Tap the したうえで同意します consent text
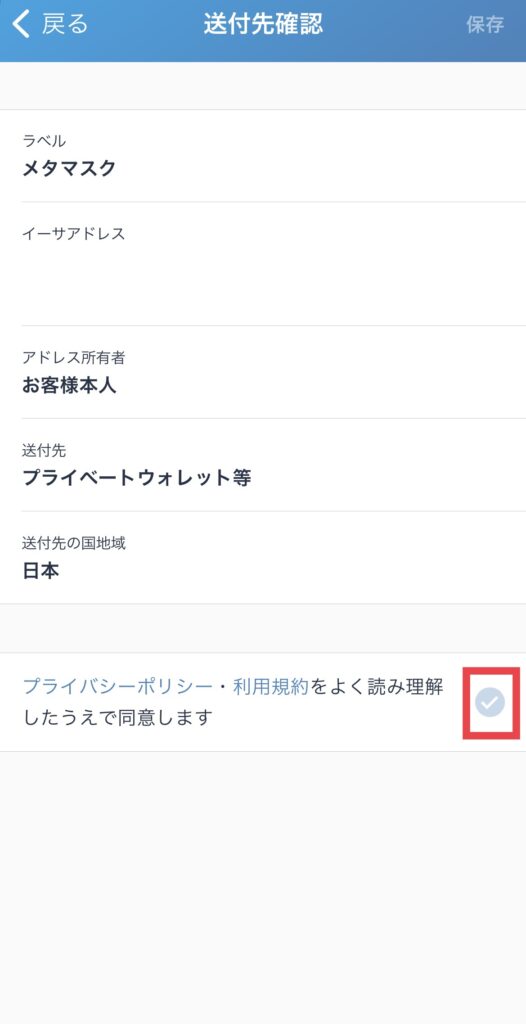 coord(118,718)
